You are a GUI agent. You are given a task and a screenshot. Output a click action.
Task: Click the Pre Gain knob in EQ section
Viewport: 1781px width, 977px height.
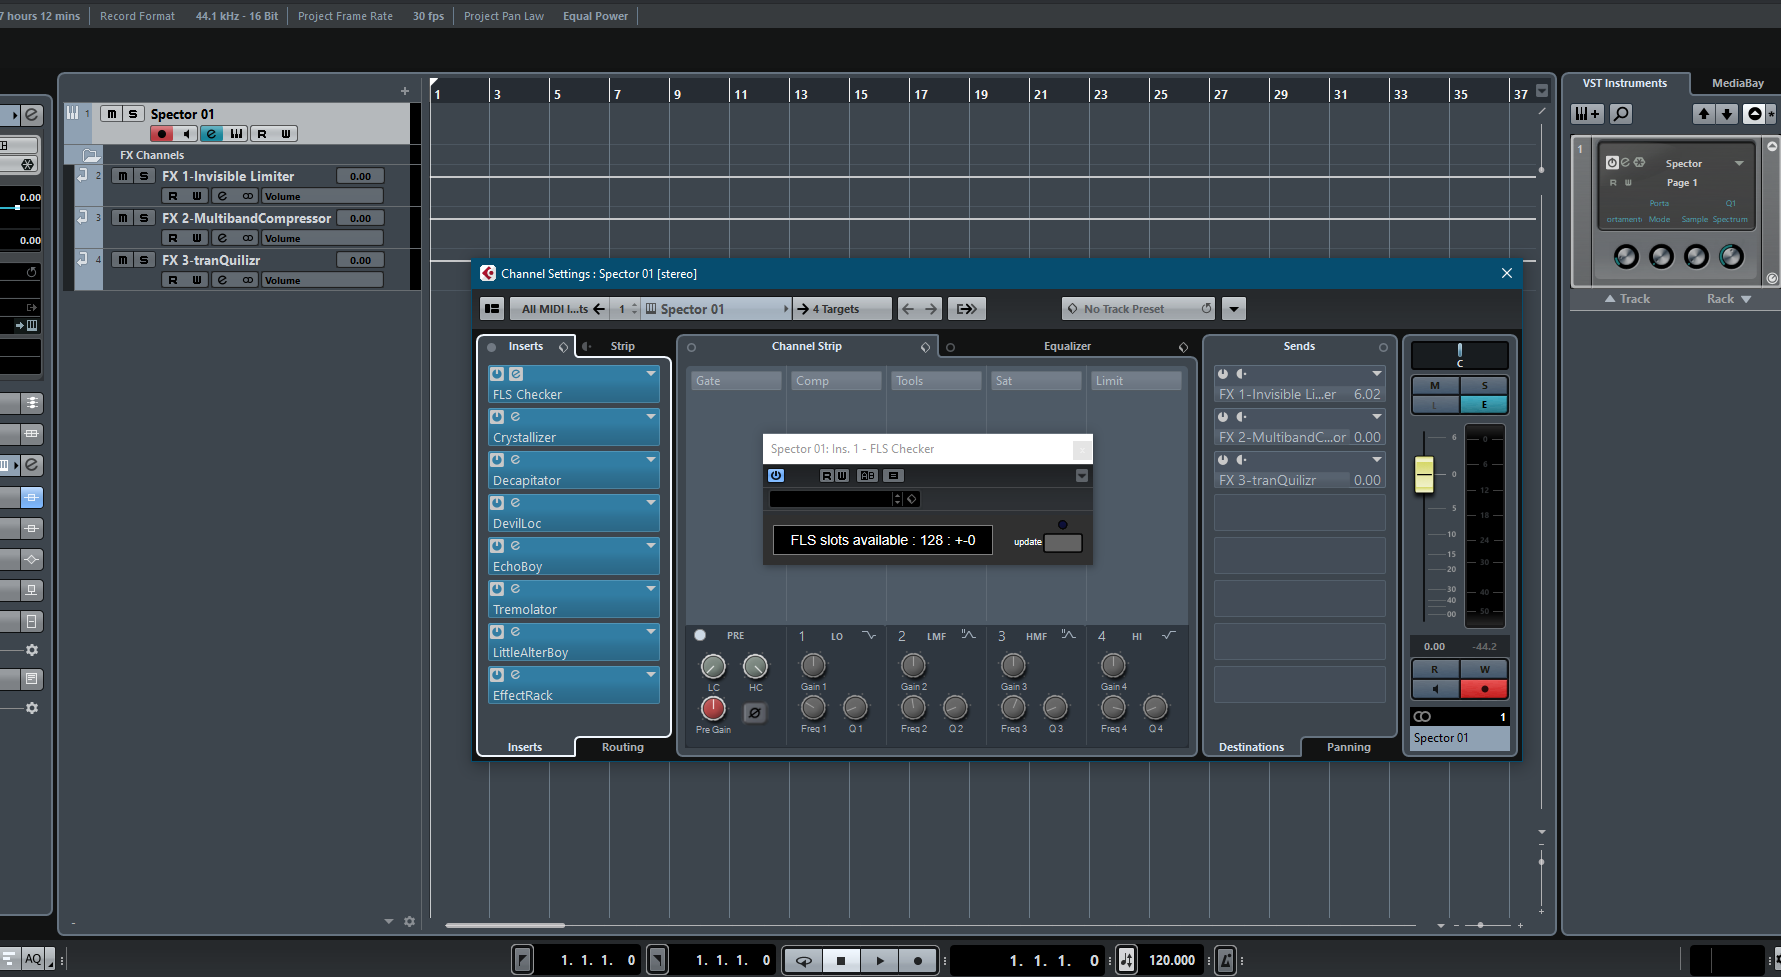pos(713,708)
